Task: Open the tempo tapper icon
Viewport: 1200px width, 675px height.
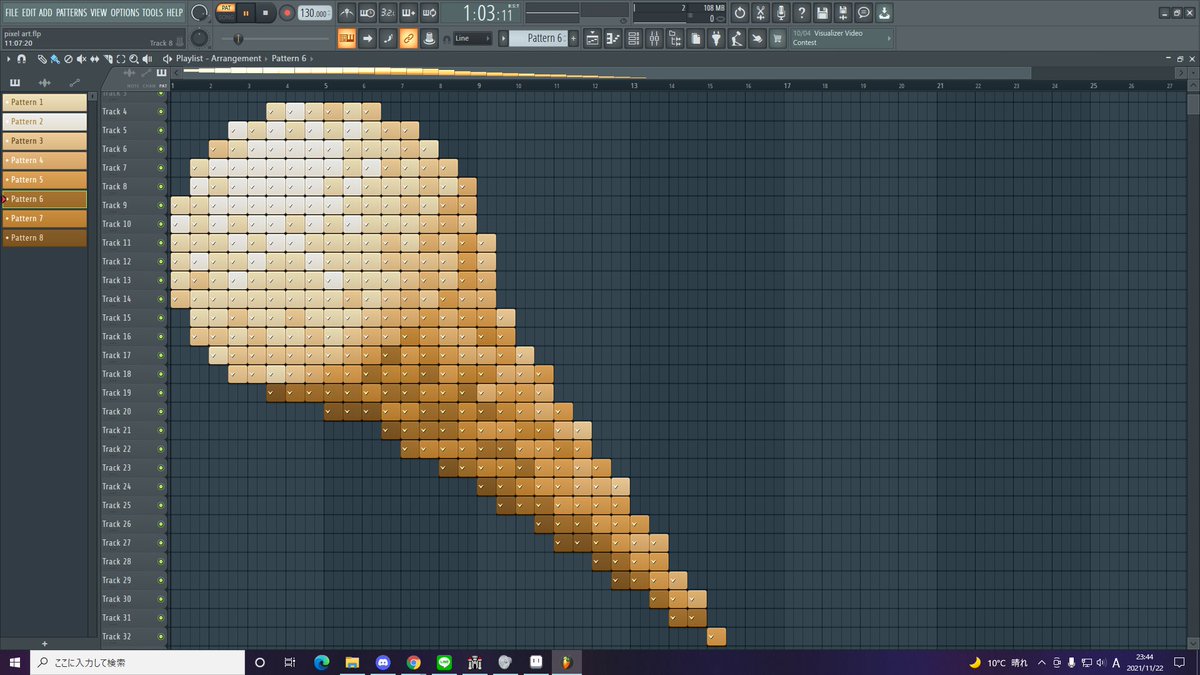Action: tap(736, 39)
